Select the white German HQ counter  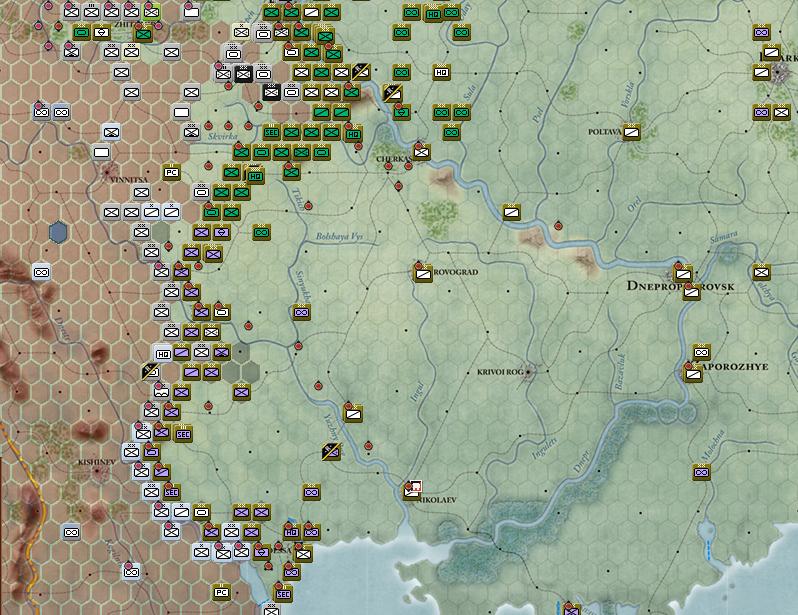point(163,353)
